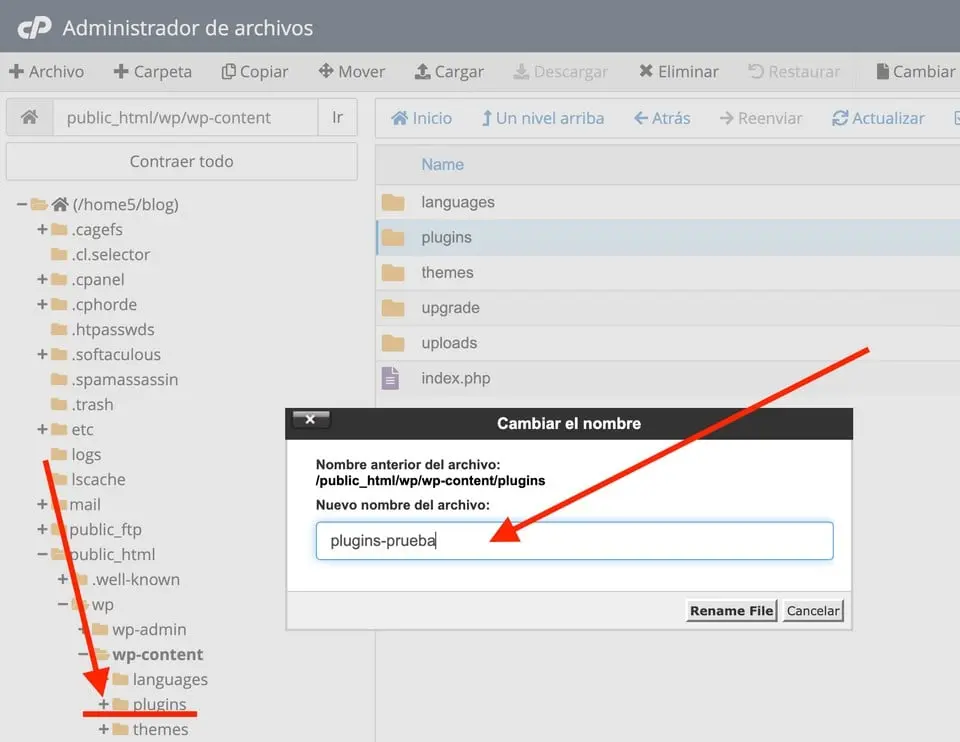Screen dimensions: 960x742
Task: Create a new file with Archivo
Action: tap(47, 72)
